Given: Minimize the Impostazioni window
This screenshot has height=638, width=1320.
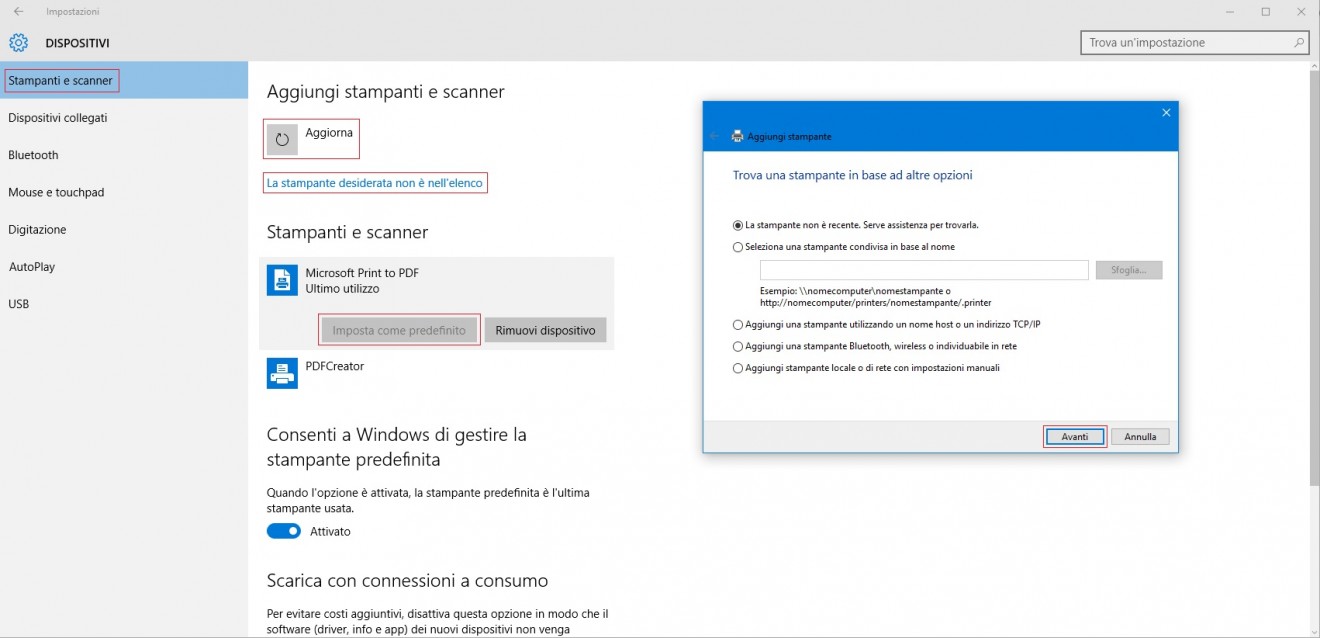Looking at the screenshot, I should 1229,11.
